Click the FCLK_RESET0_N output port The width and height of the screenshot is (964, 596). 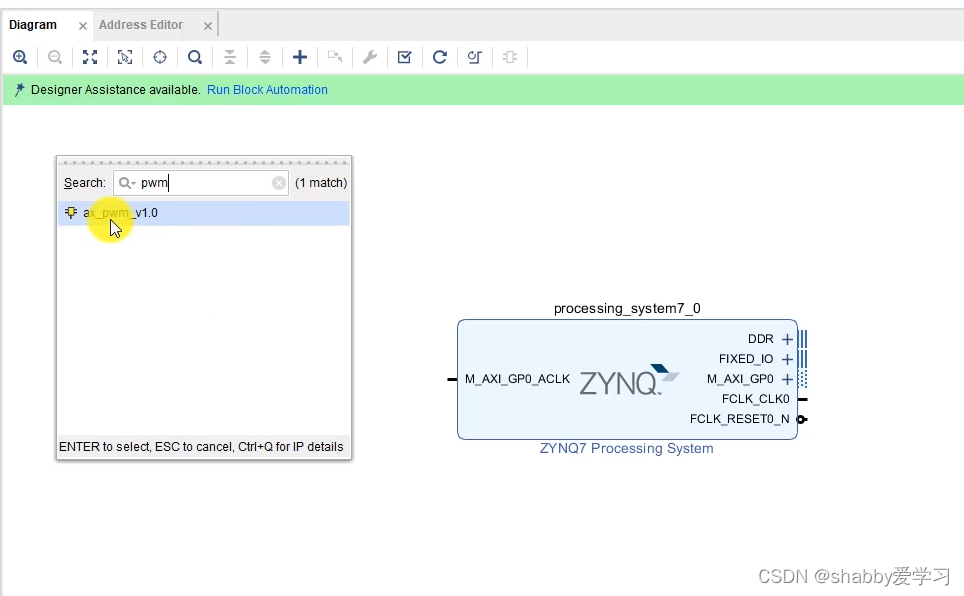pyautogui.click(x=802, y=419)
